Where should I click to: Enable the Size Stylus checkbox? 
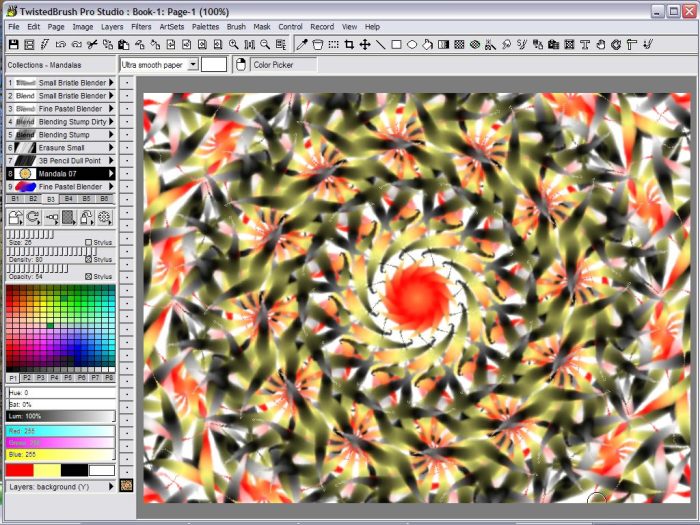[x=89, y=242]
